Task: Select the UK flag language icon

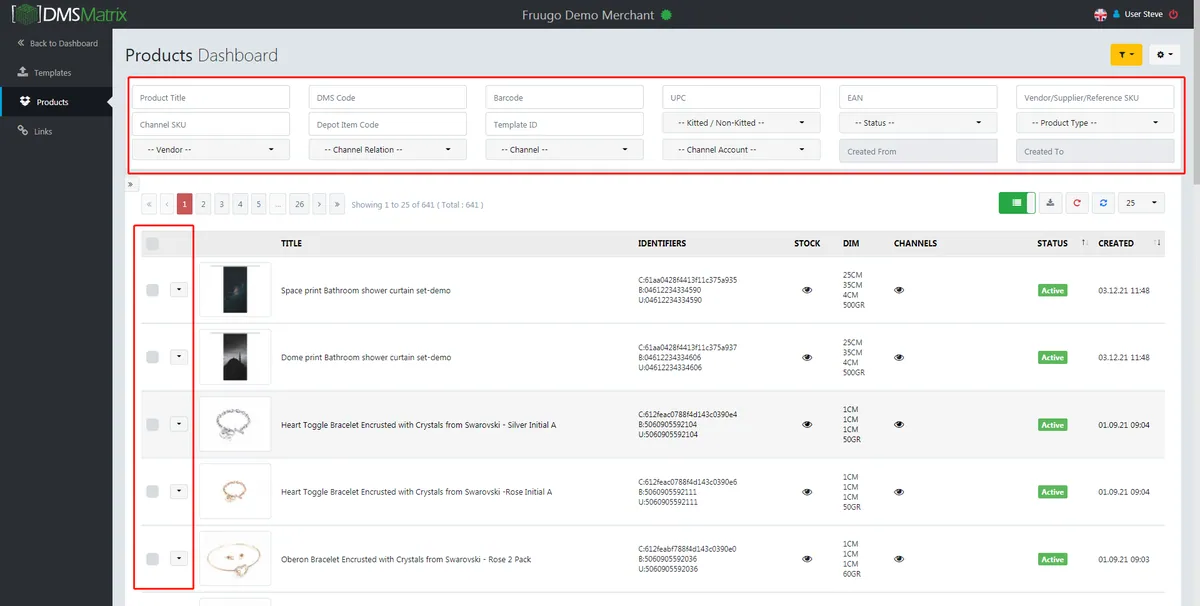Action: pyautogui.click(x=1101, y=14)
